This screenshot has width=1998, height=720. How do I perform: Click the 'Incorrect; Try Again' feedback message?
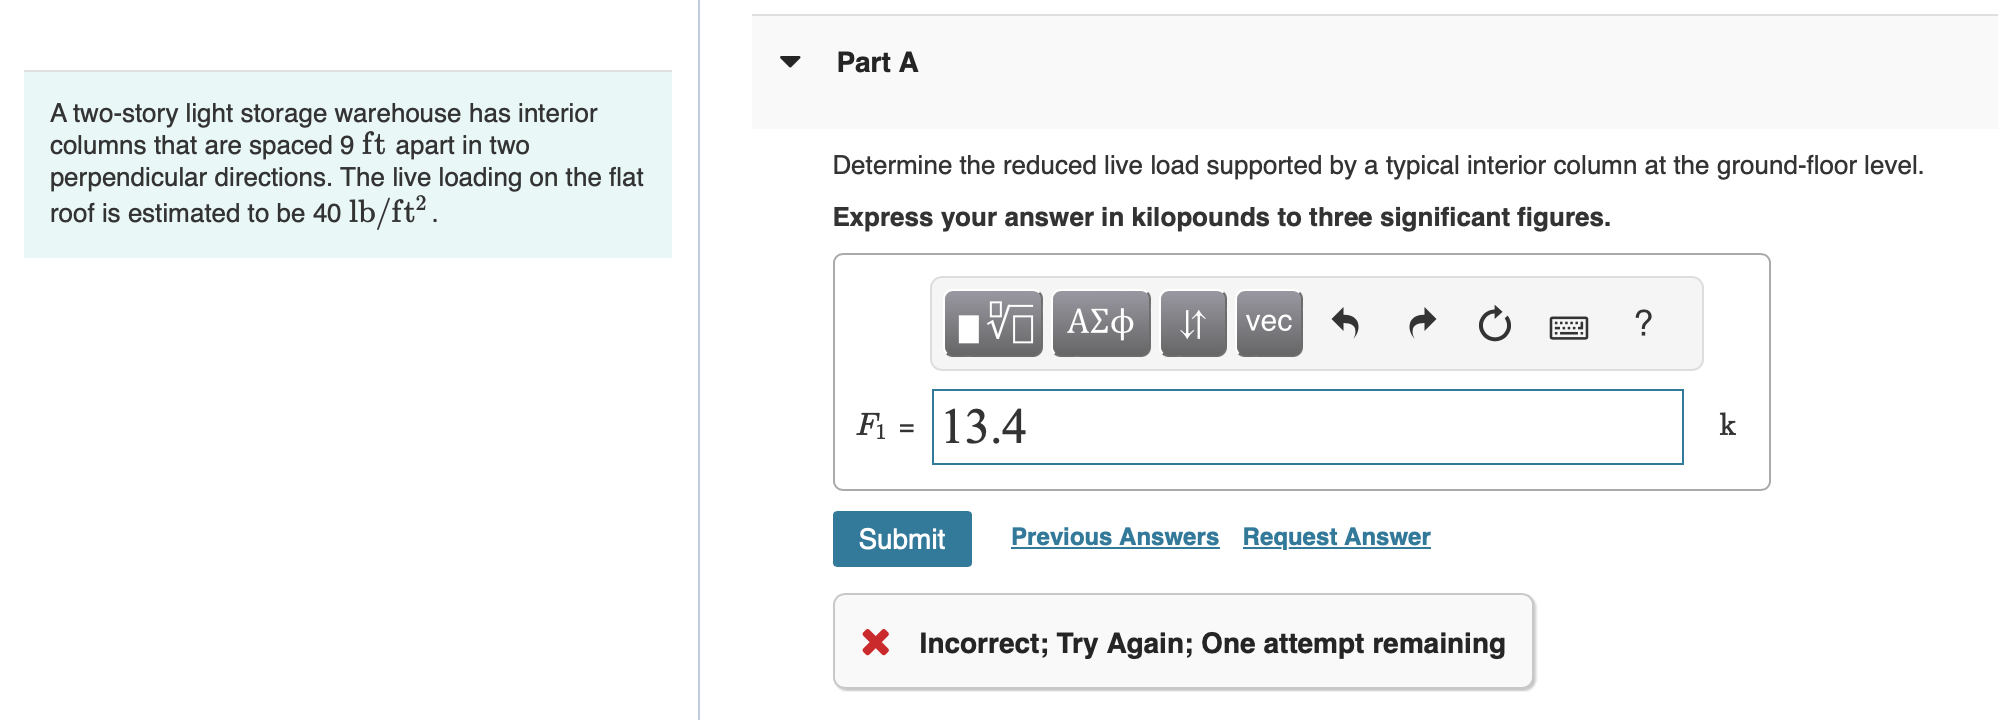(x=1211, y=643)
